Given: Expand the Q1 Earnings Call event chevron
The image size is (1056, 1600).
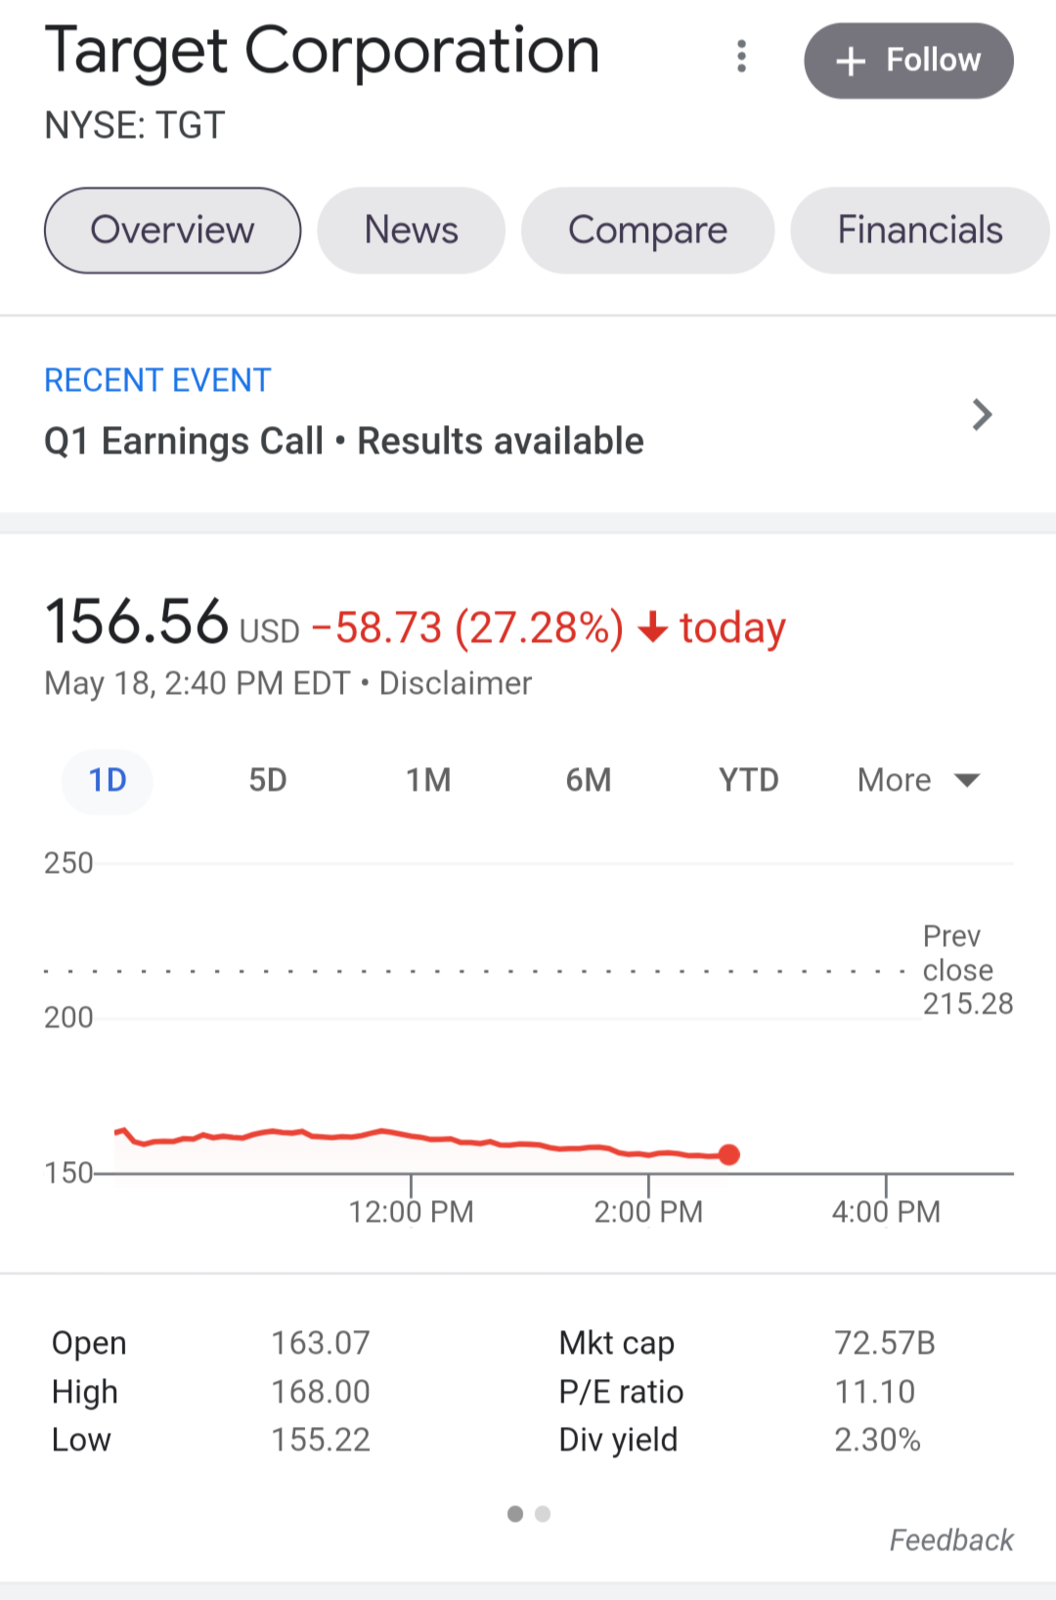Looking at the screenshot, I should point(982,414).
